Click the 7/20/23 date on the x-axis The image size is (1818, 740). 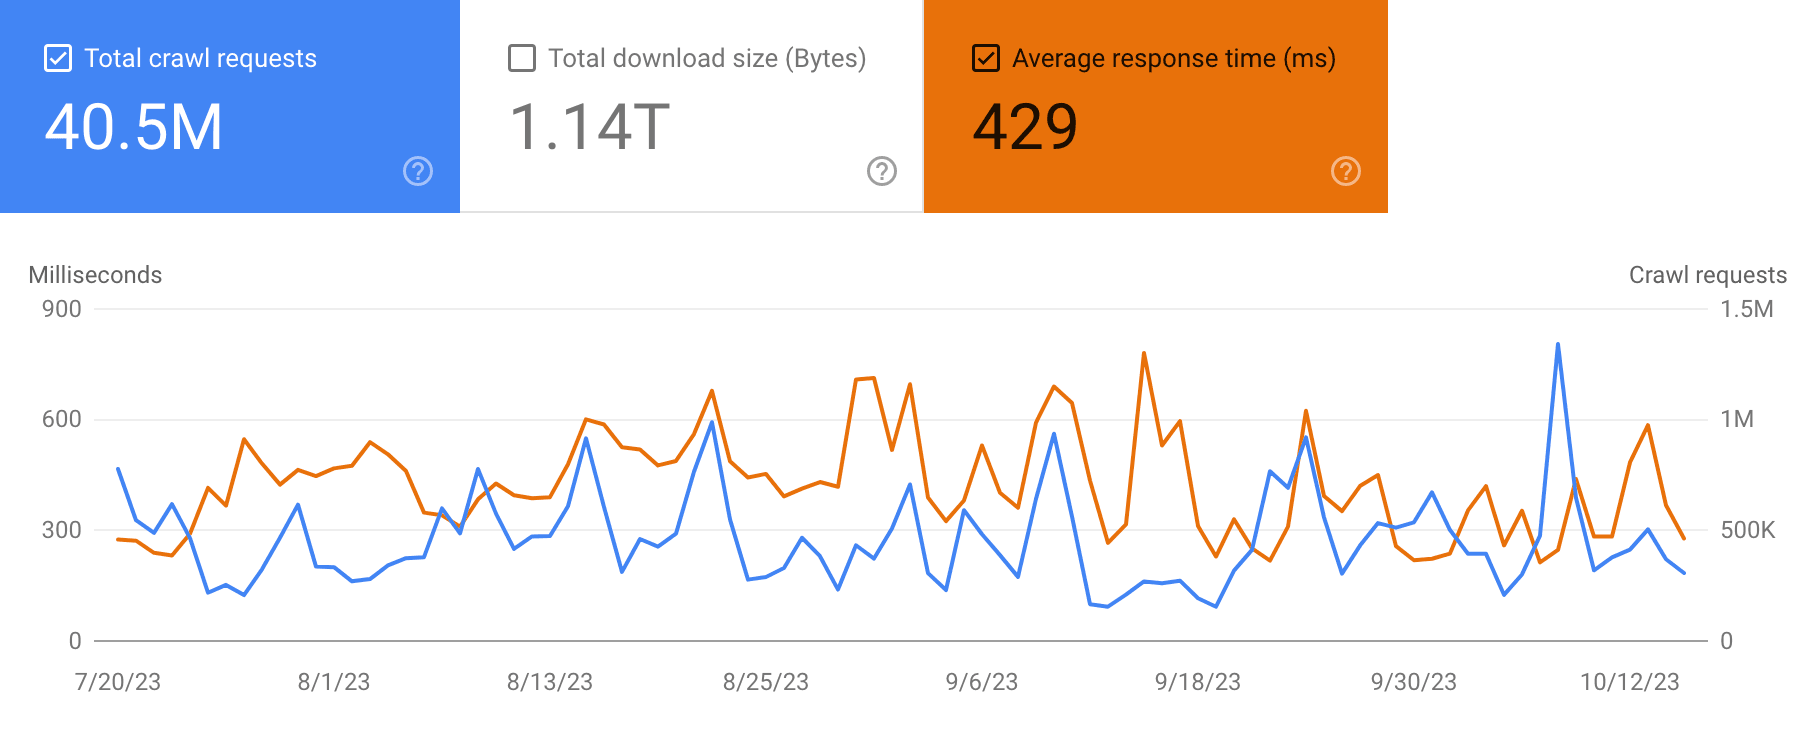click(118, 682)
